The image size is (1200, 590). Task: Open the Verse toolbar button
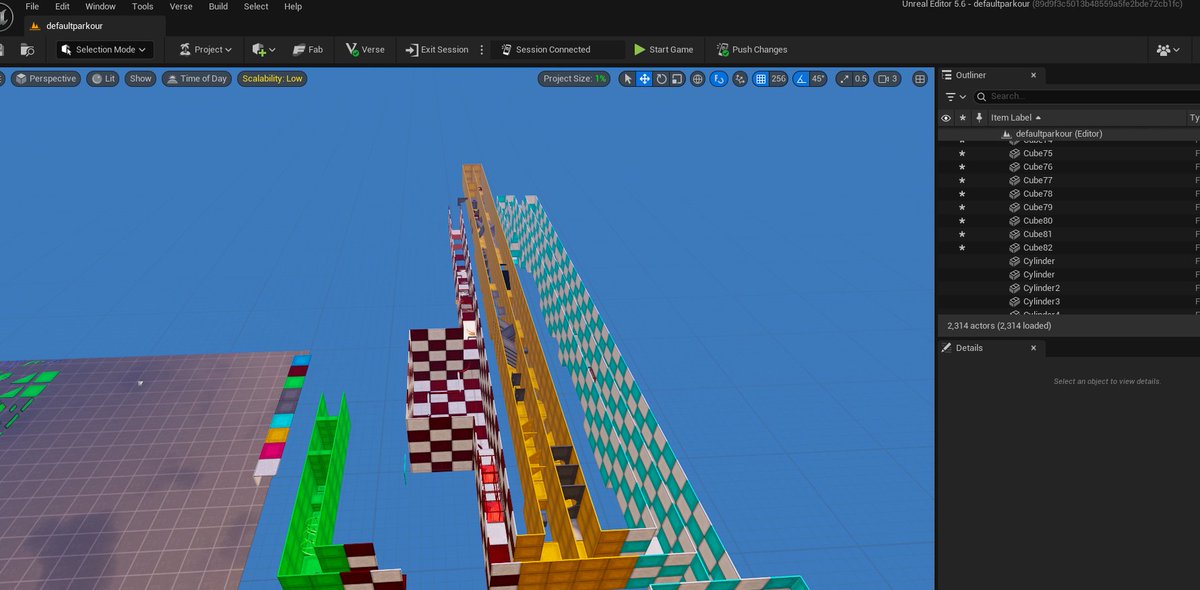365,49
